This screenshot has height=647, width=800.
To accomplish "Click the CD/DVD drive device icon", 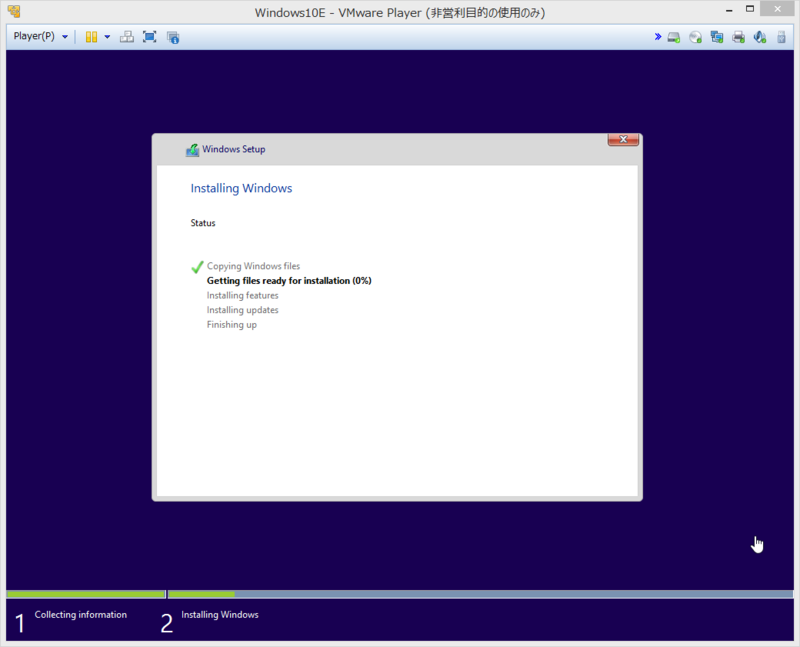I will coord(695,37).
